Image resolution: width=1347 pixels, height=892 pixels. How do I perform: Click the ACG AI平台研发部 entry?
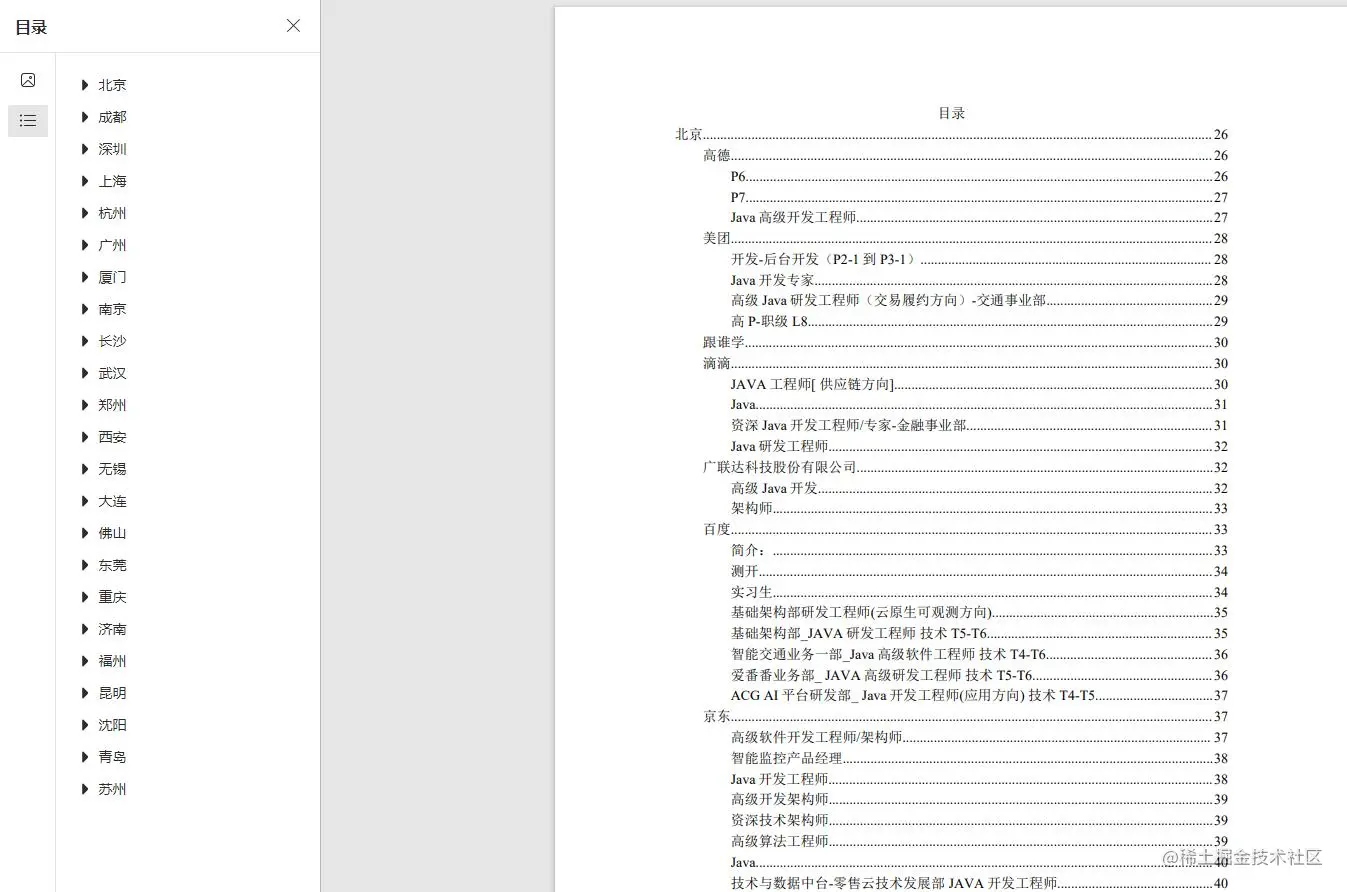(980, 695)
